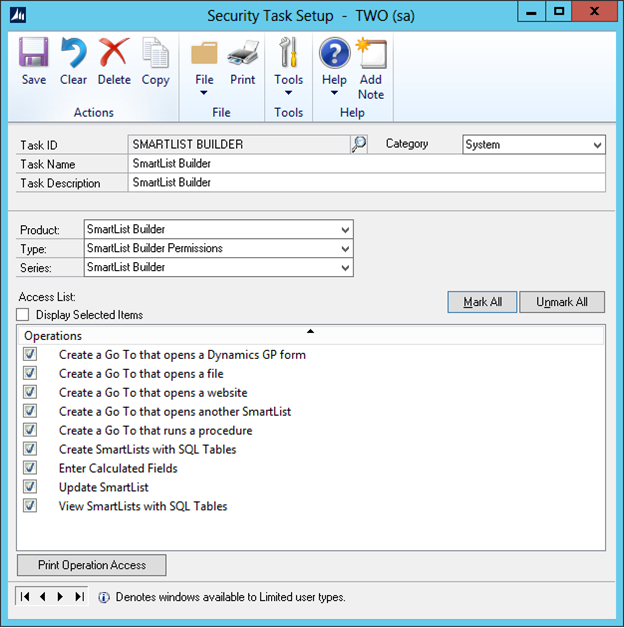This screenshot has width=624, height=628.
Task: Click the red Delete X icon
Action: [x=114, y=52]
